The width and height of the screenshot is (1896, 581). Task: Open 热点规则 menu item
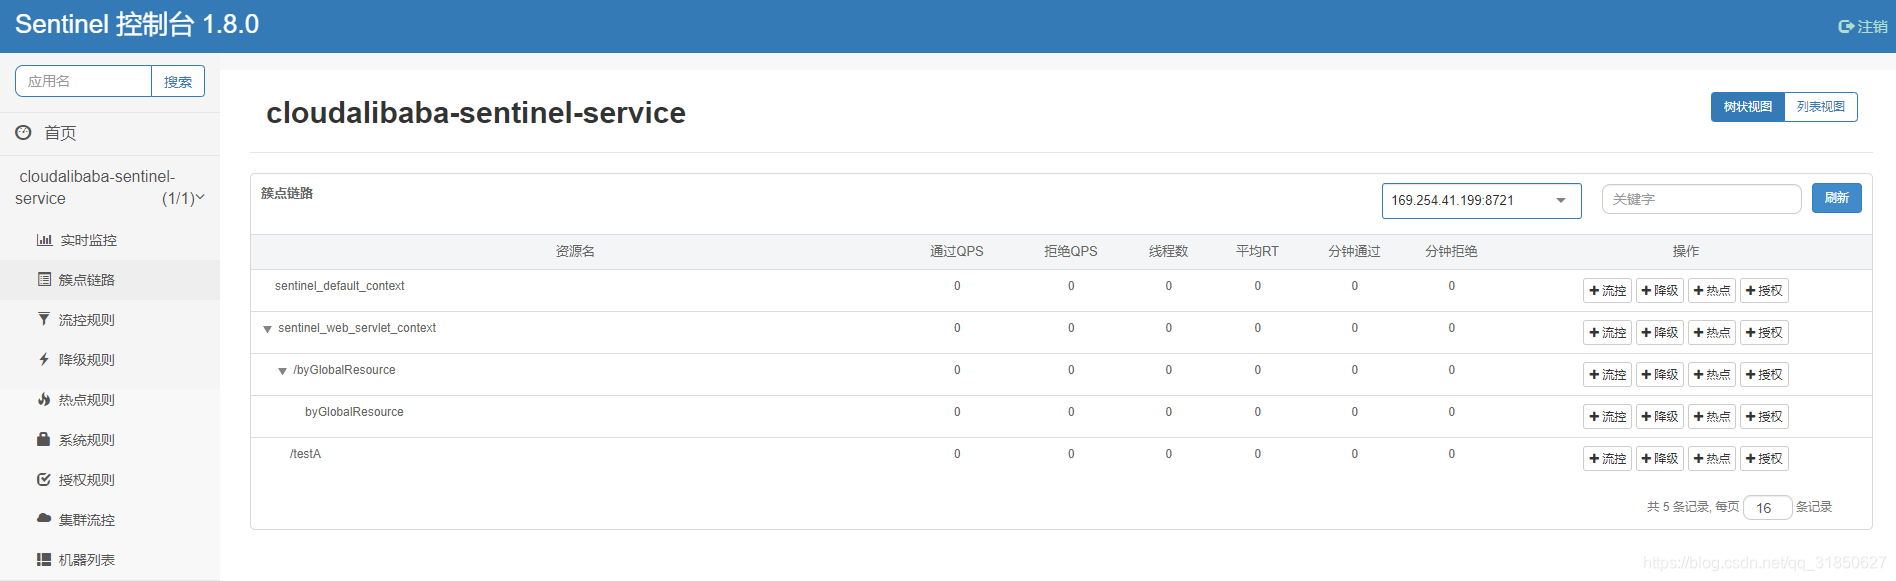pos(110,400)
